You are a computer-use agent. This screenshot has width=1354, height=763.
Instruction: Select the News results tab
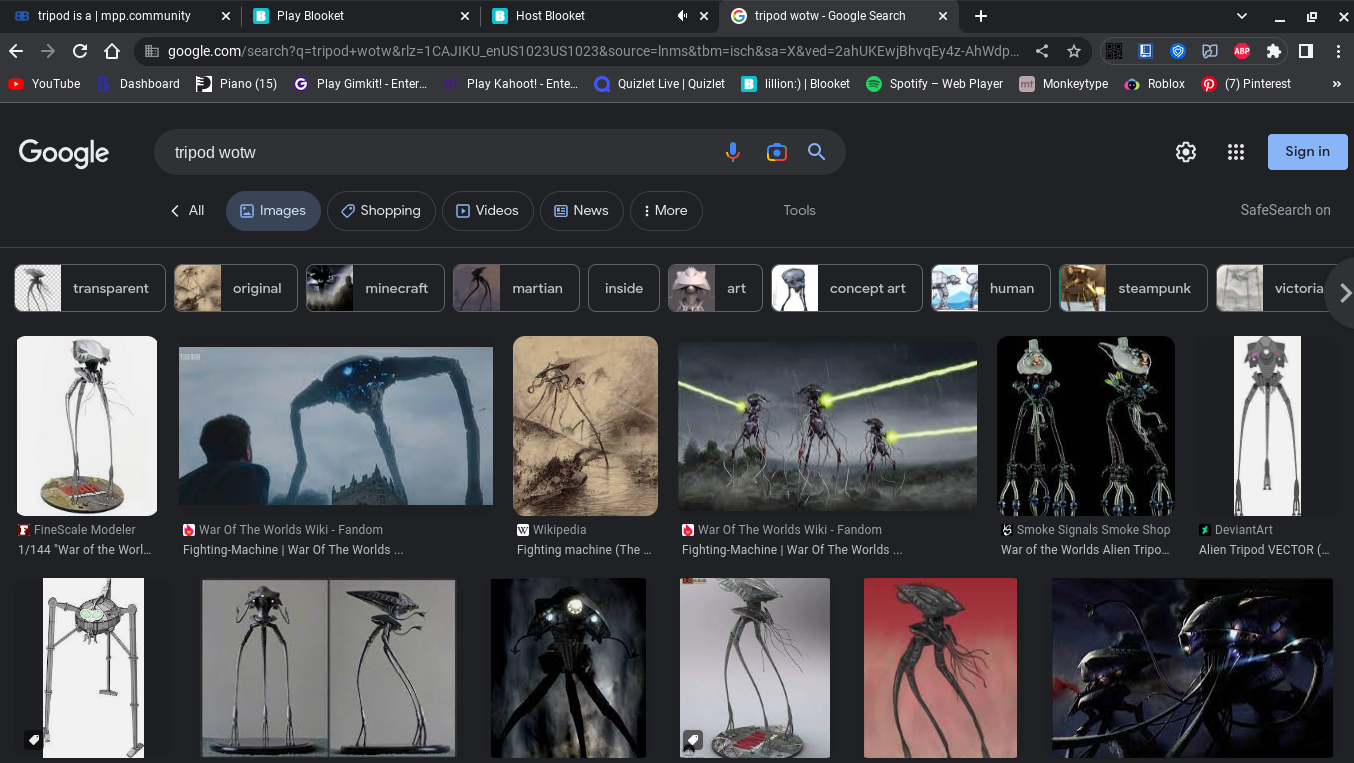click(582, 211)
